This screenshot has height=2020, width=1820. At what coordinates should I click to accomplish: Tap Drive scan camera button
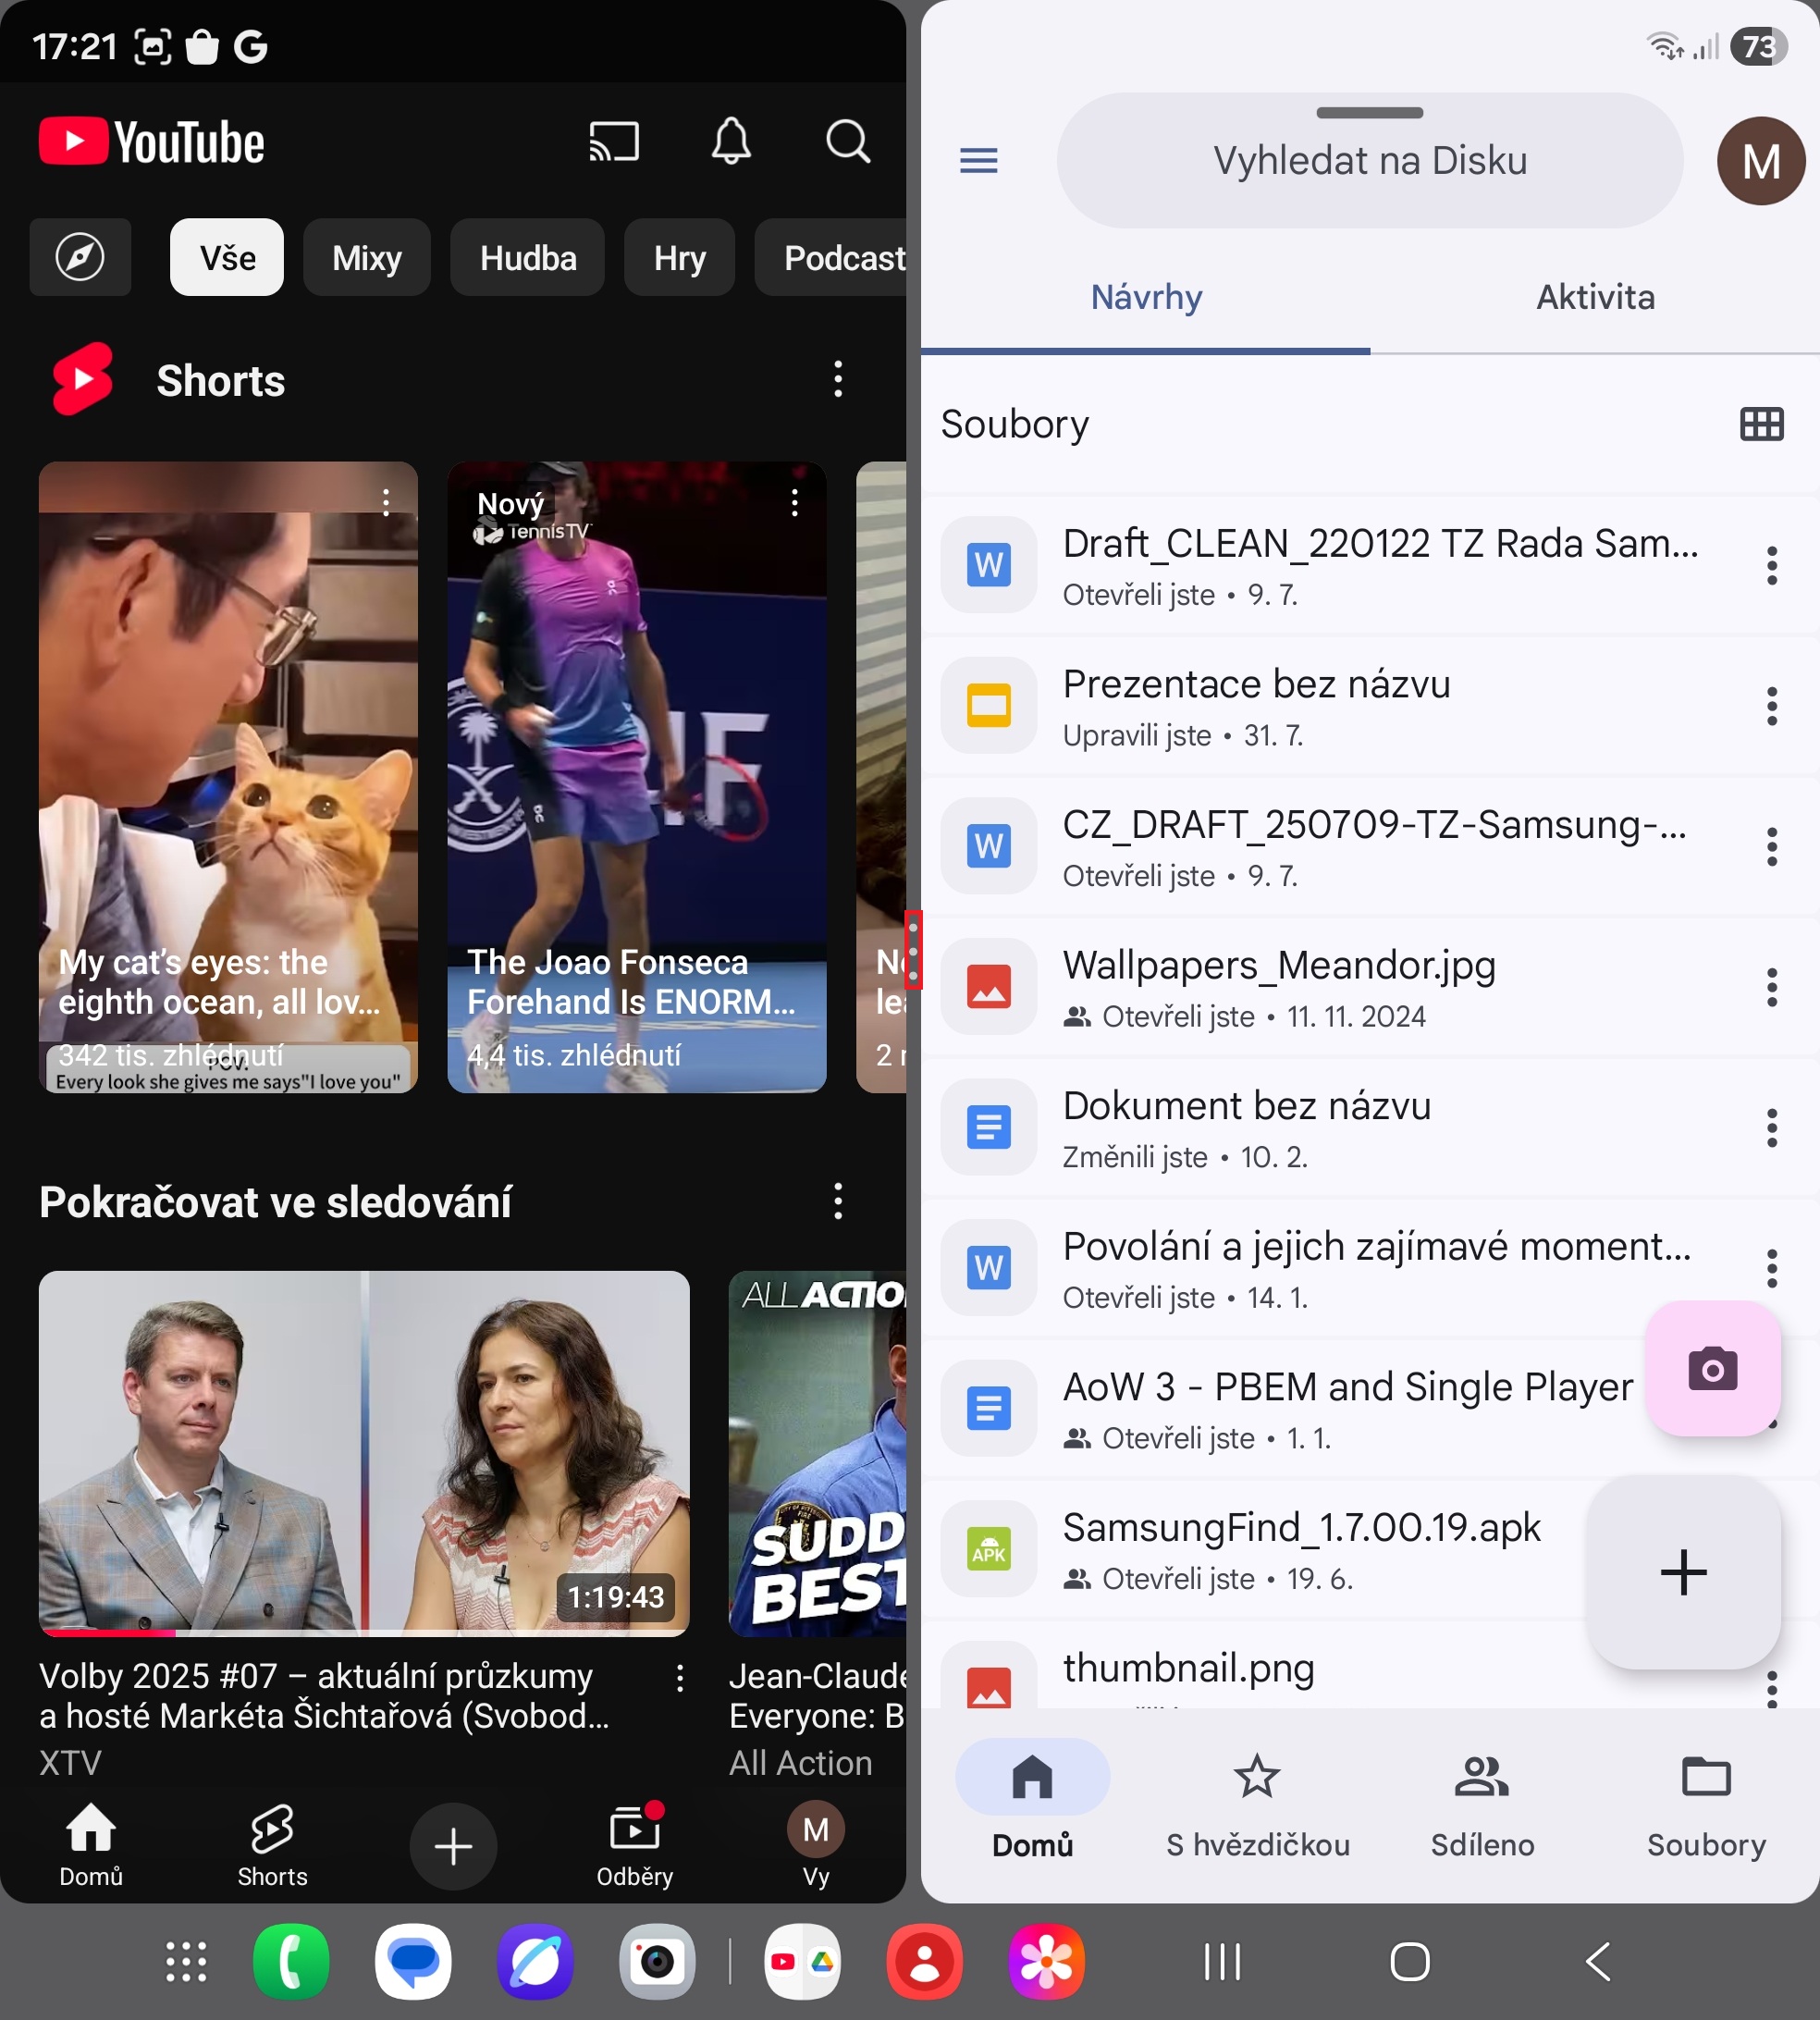coord(1712,1368)
